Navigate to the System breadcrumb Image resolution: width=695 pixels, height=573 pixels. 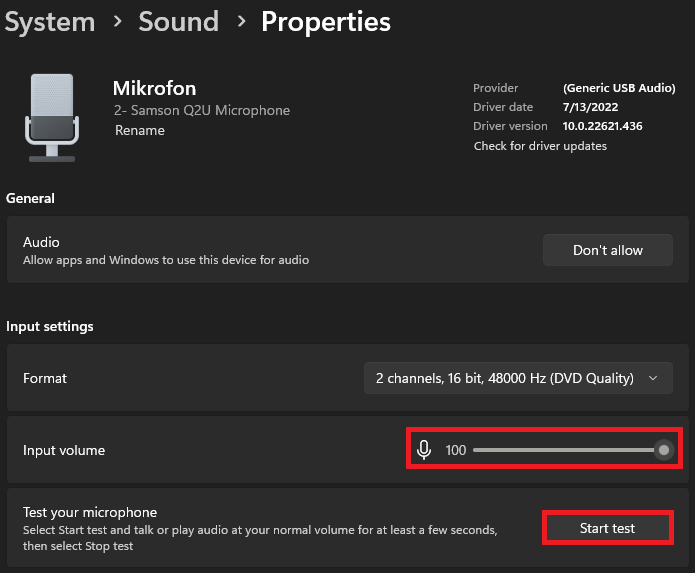point(50,21)
